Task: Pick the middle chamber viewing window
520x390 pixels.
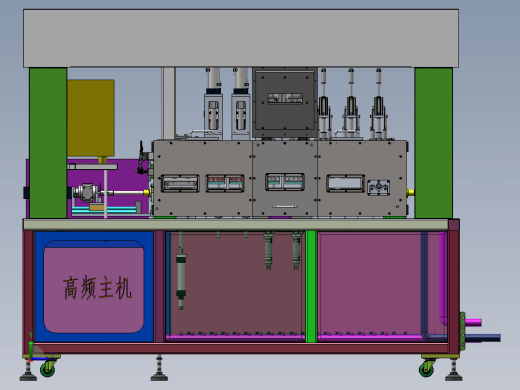Action: pos(285,182)
